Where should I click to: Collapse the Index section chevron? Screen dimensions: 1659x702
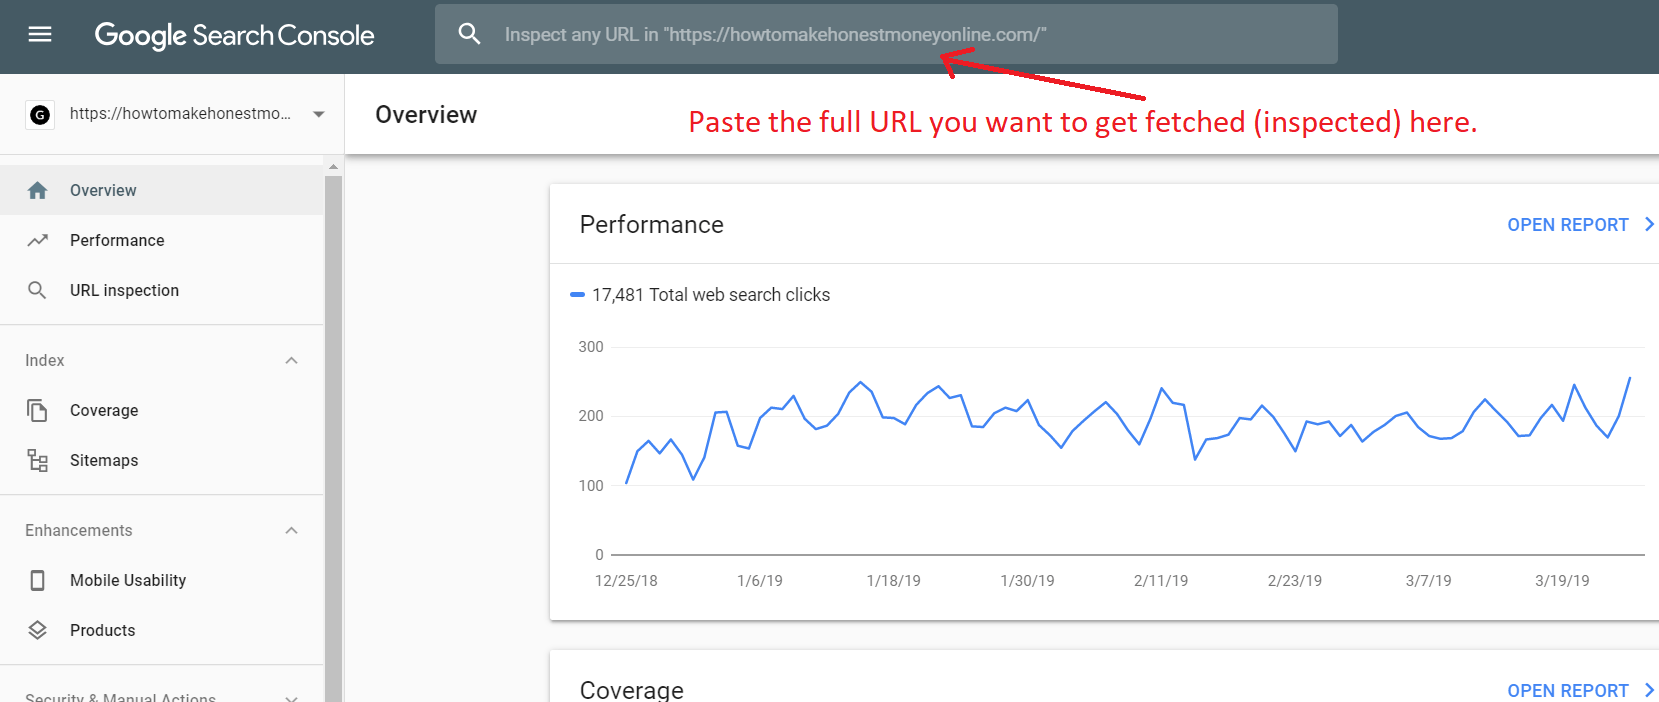click(x=291, y=360)
